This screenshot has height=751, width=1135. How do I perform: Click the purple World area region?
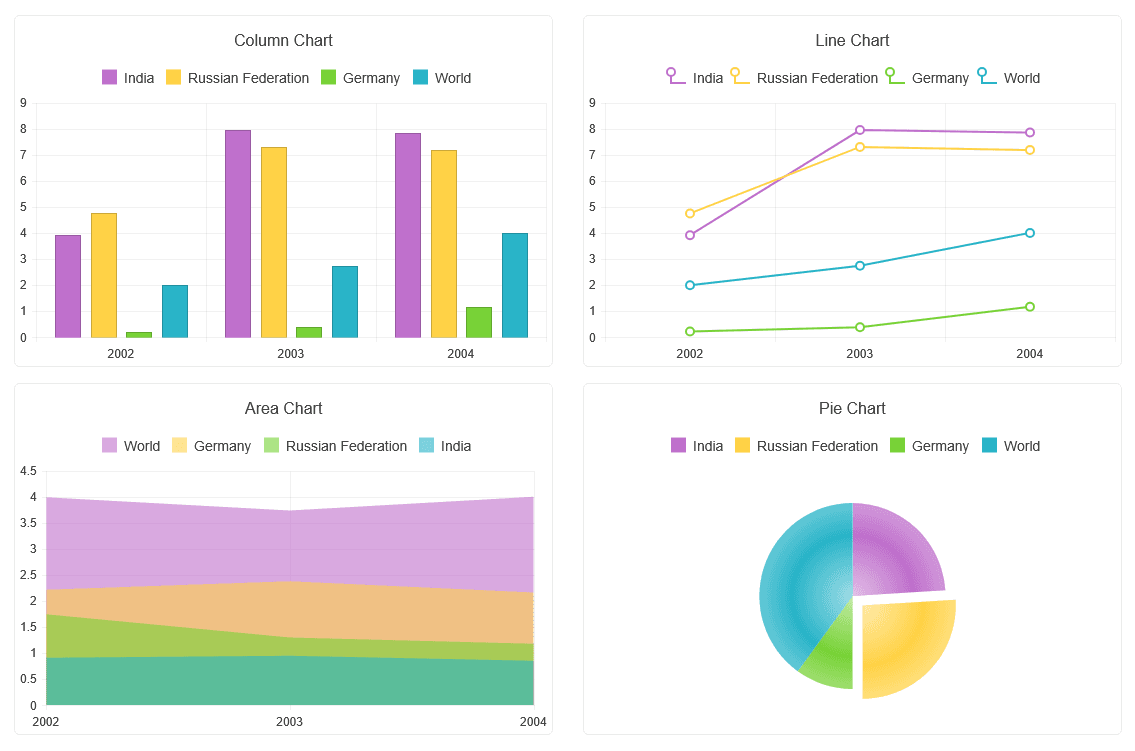click(290, 546)
